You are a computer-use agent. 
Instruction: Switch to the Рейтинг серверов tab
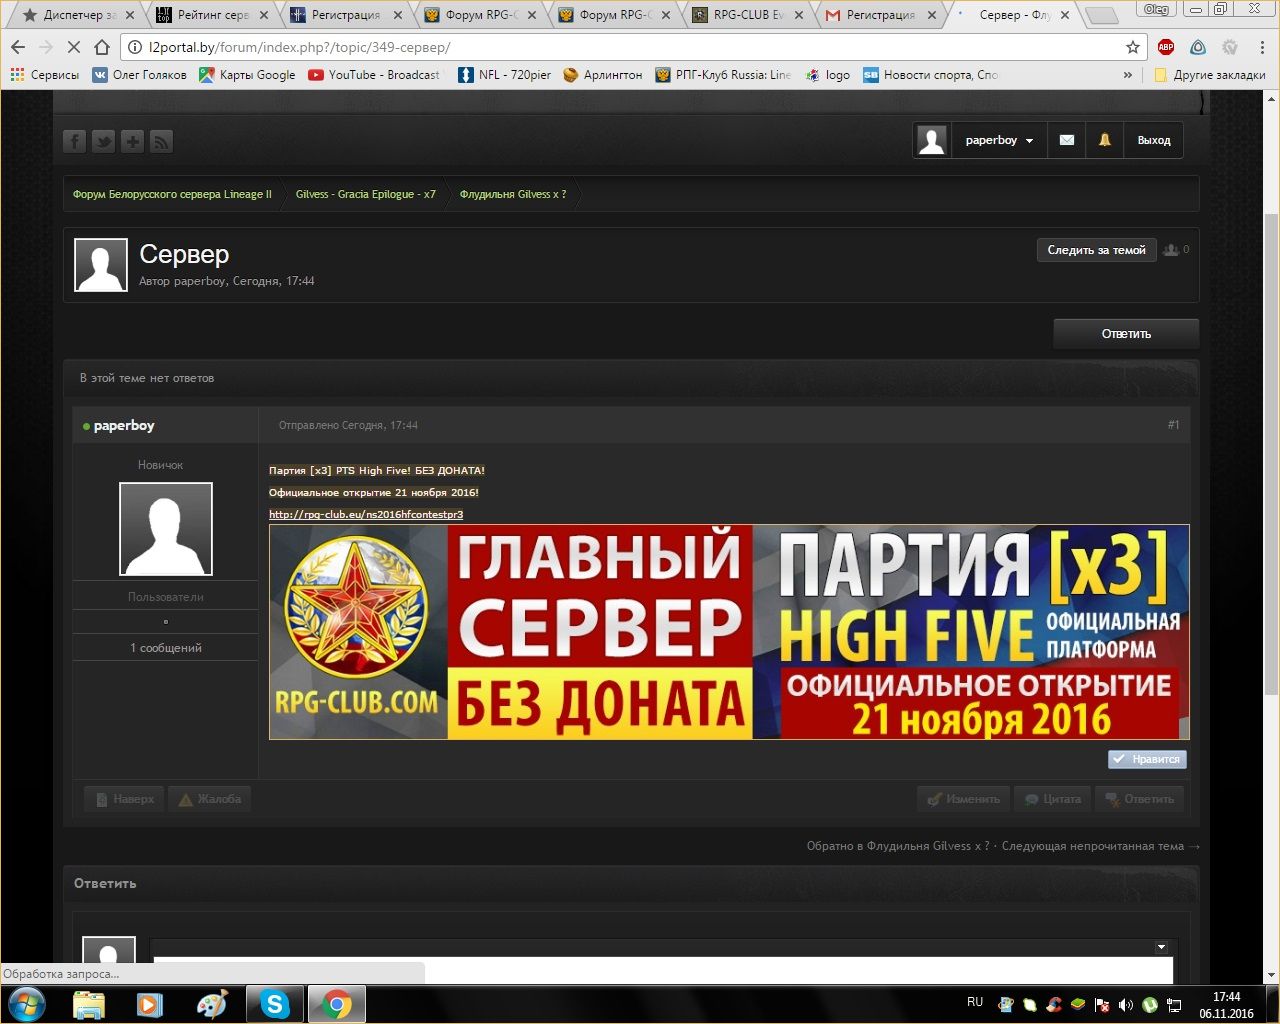coord(212,15)
